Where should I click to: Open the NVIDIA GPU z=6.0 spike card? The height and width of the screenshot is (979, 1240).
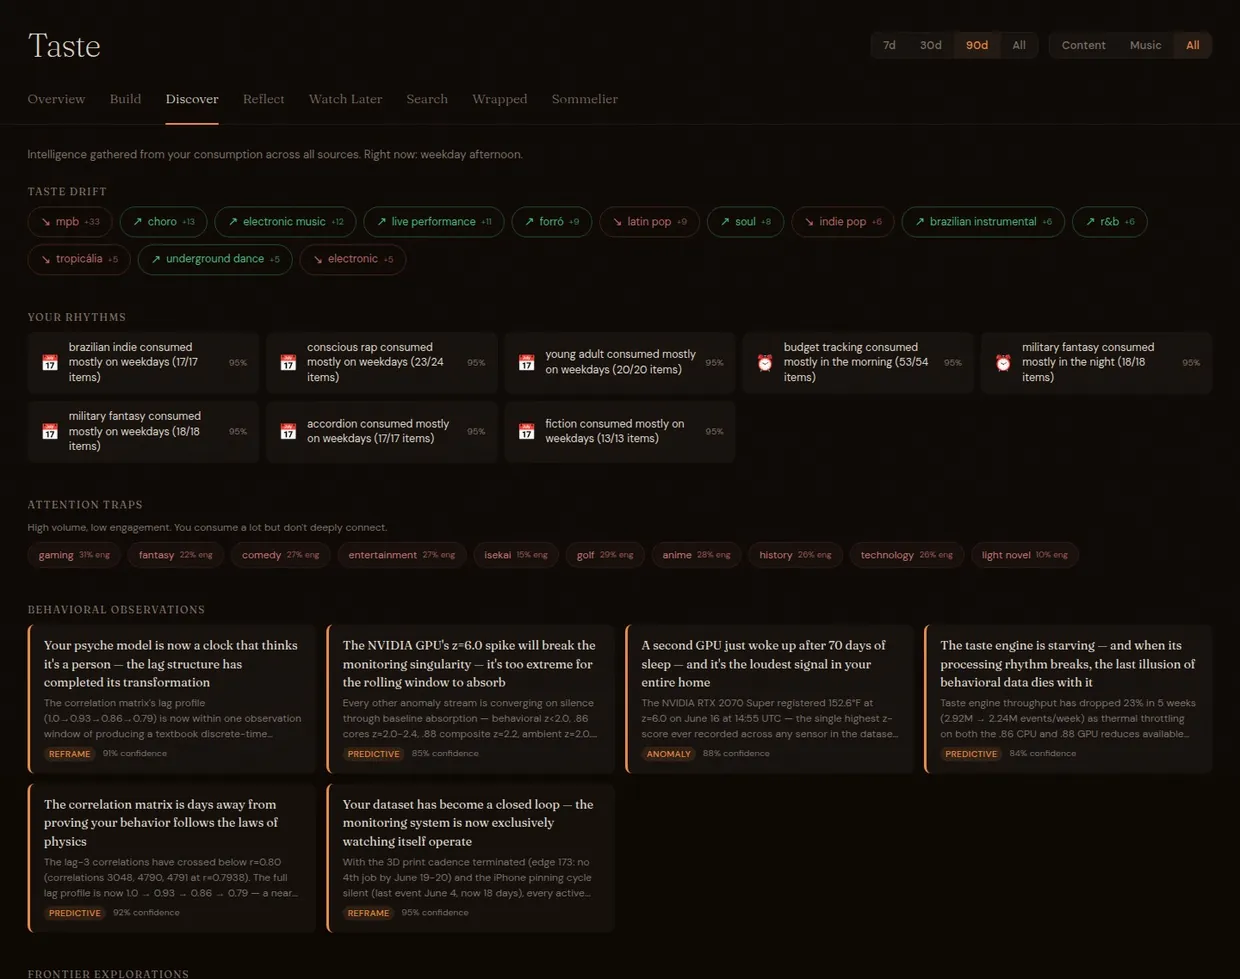click(470, 699)
